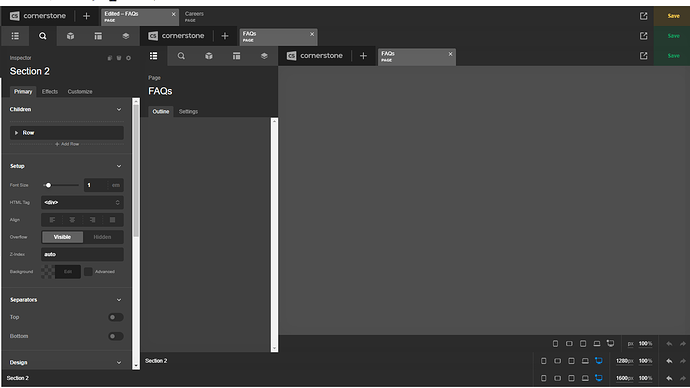The height and width of the screenshot is (388, 690).
Task: Click the Add Row button
Action: [x=67, y=144]
